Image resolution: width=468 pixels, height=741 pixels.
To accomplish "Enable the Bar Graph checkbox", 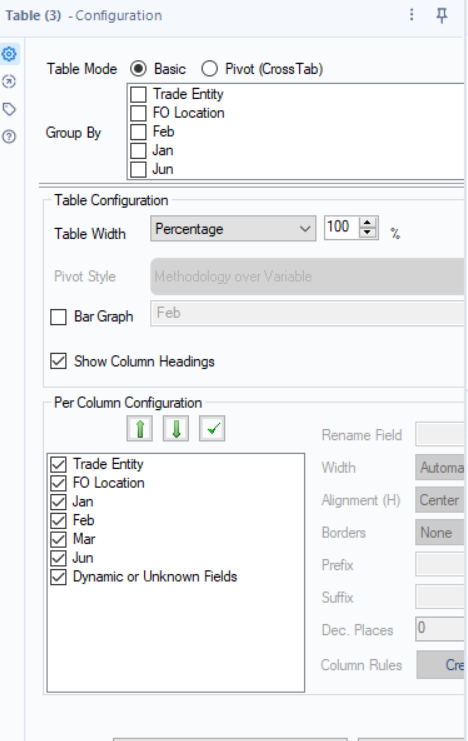I will (x=58, y=317).
